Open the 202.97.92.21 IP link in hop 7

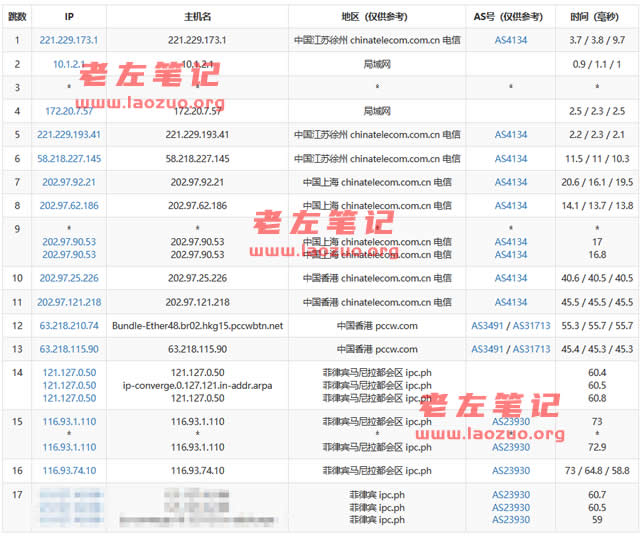pyautogui.click(x=69, y=182)
